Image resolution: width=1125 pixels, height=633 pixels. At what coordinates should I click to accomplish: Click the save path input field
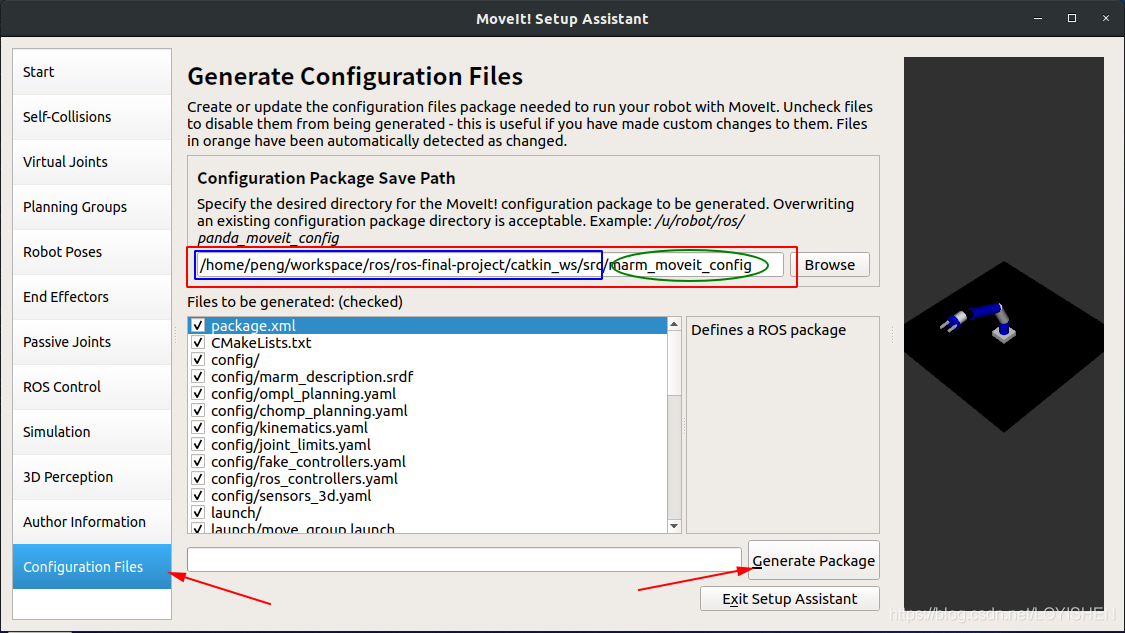click(489, 265)
